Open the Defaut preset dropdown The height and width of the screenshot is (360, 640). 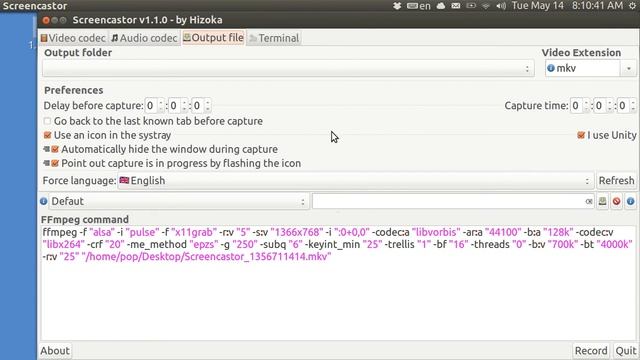point(178,201)
